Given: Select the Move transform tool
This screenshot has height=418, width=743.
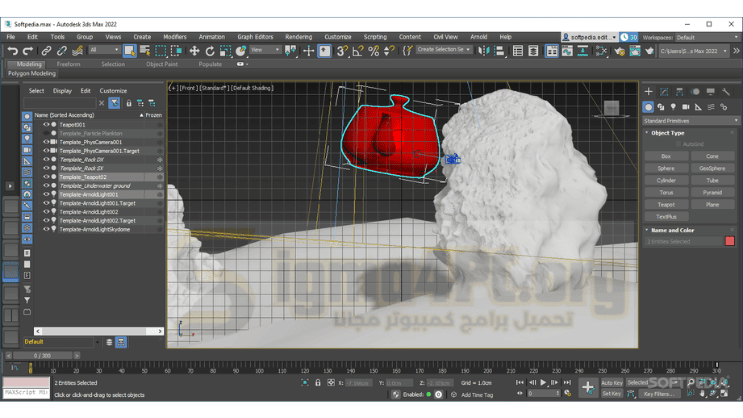Looking at the screenshot, I should 194,50.
